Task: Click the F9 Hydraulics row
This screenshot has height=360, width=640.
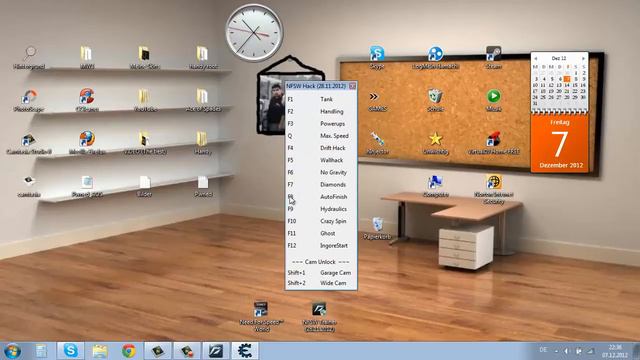Action: (321, 209)
